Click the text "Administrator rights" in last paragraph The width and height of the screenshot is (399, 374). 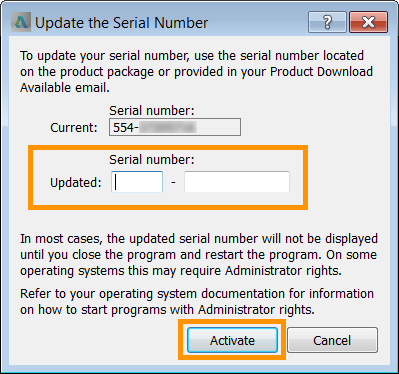pos(256,310)
